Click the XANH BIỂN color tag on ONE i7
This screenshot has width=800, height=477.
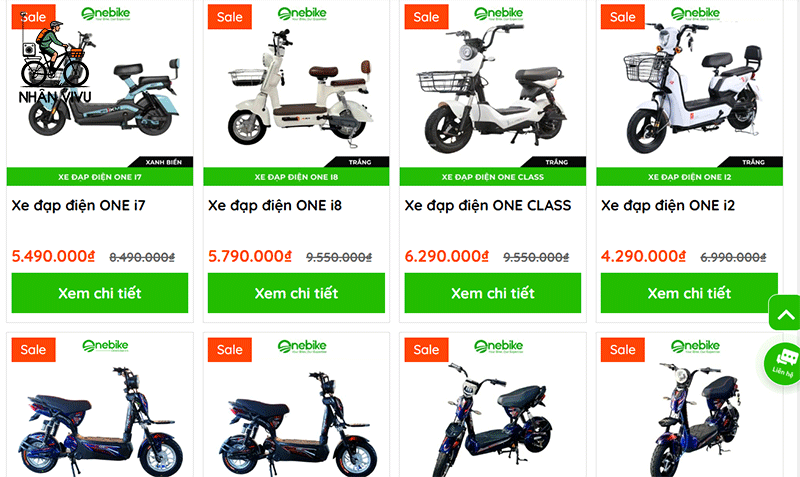(x=163, y=162)
